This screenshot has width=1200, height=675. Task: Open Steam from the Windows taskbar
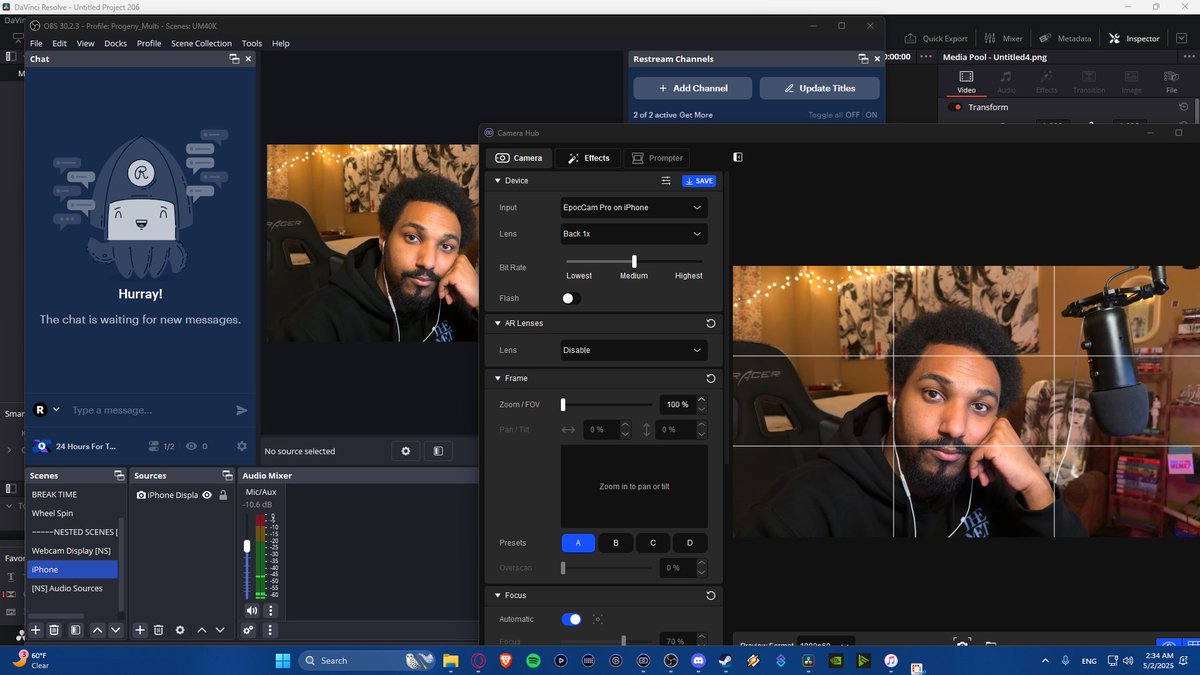[x=727, y=660]
